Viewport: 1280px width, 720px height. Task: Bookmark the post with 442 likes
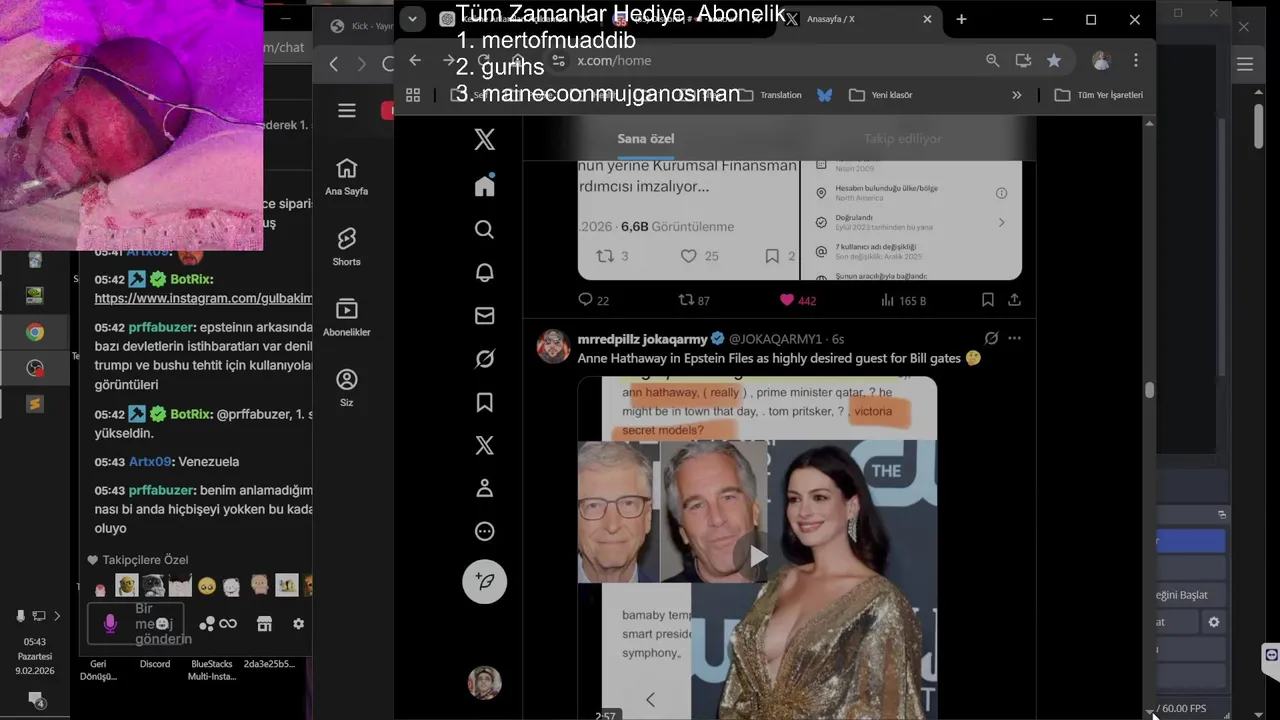coord(987,300)
